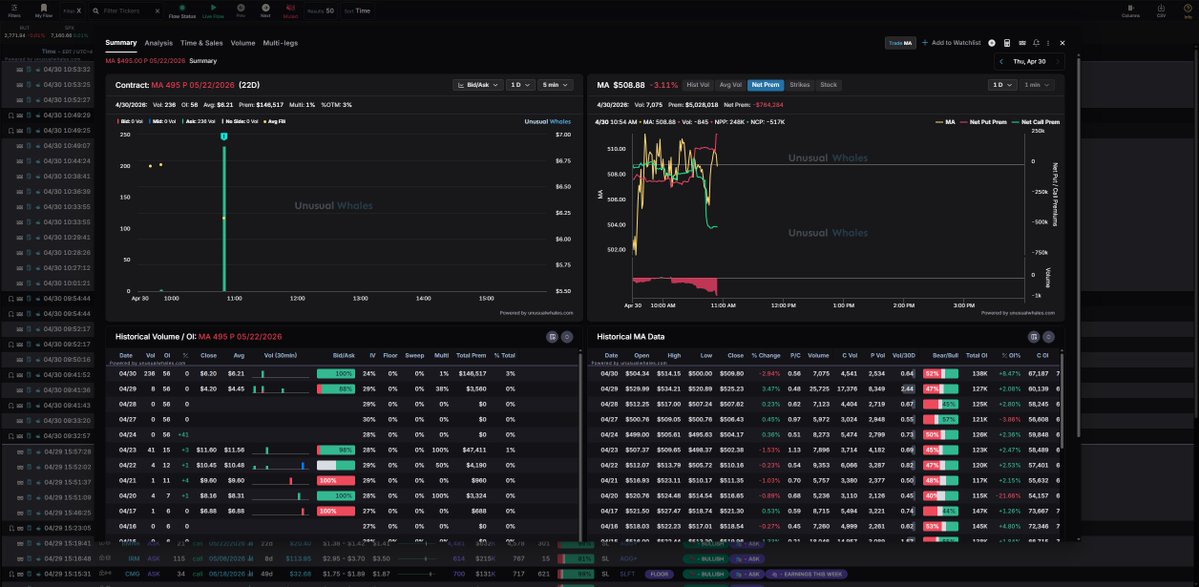Open the Bid/Ask chart type dropdown
Image resolution: width=1199 pixels, height=587 pixels.
[x=477, y=85]
